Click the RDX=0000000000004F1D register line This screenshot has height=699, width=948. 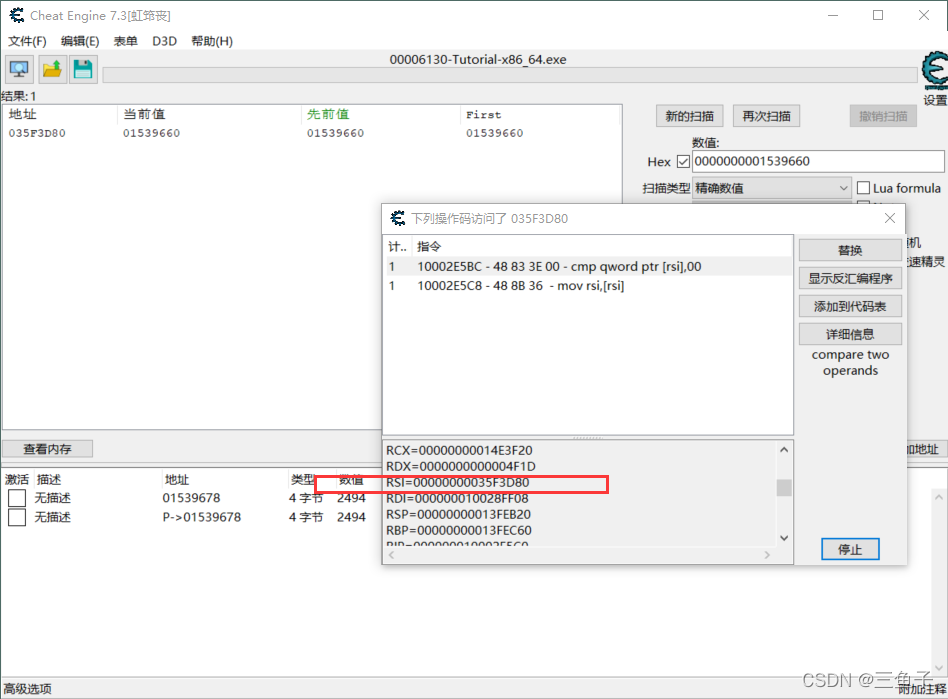[461, 466]
